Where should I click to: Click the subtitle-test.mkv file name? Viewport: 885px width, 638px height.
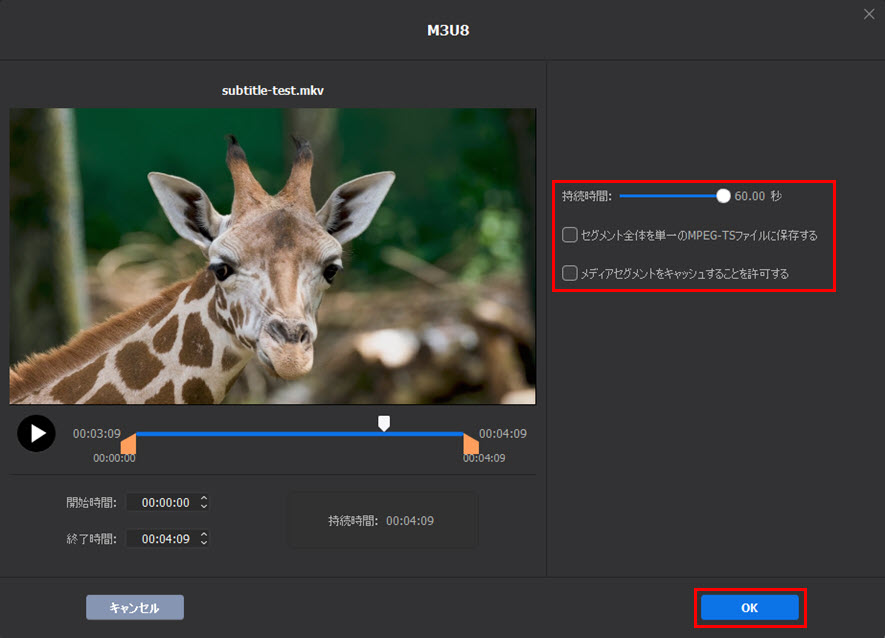click(273, 90)
